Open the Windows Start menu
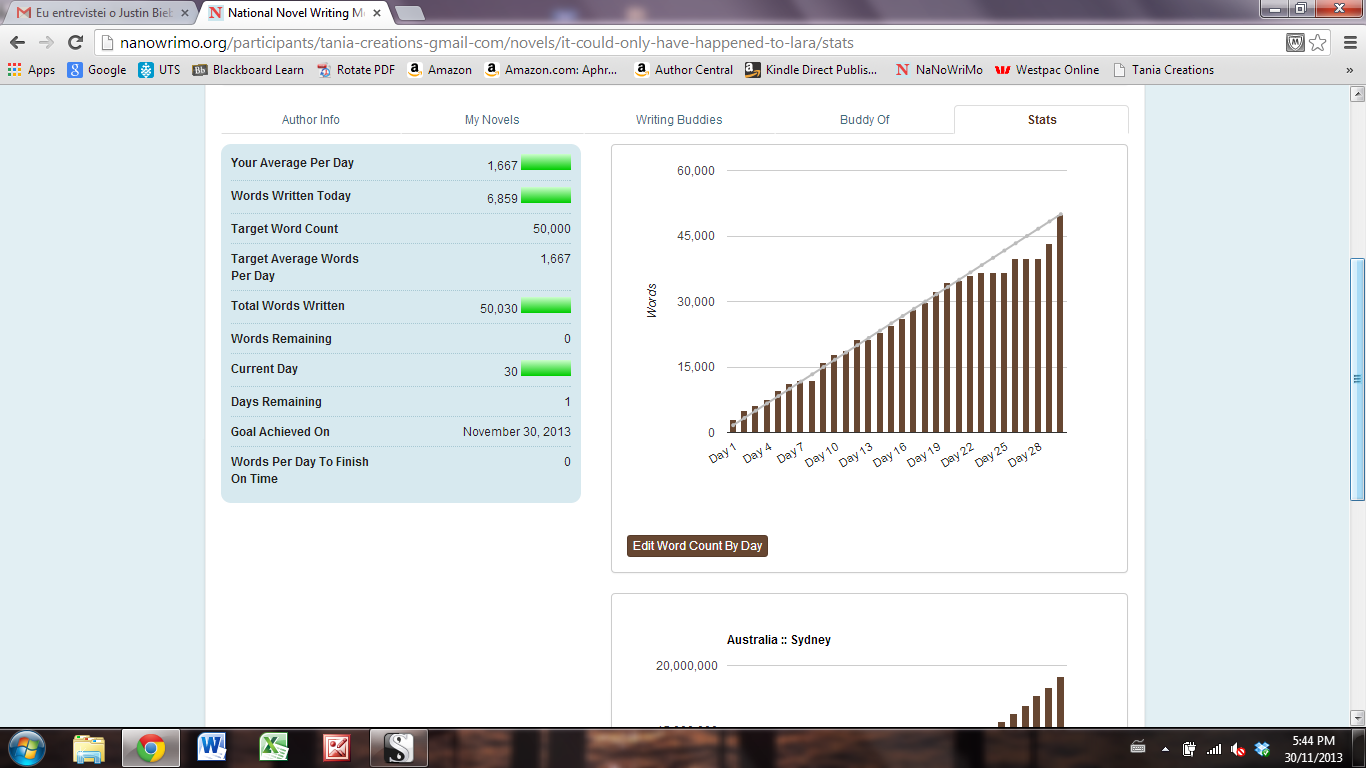The height and width of the screenshot is (768, 1366). tap(26, 747)
